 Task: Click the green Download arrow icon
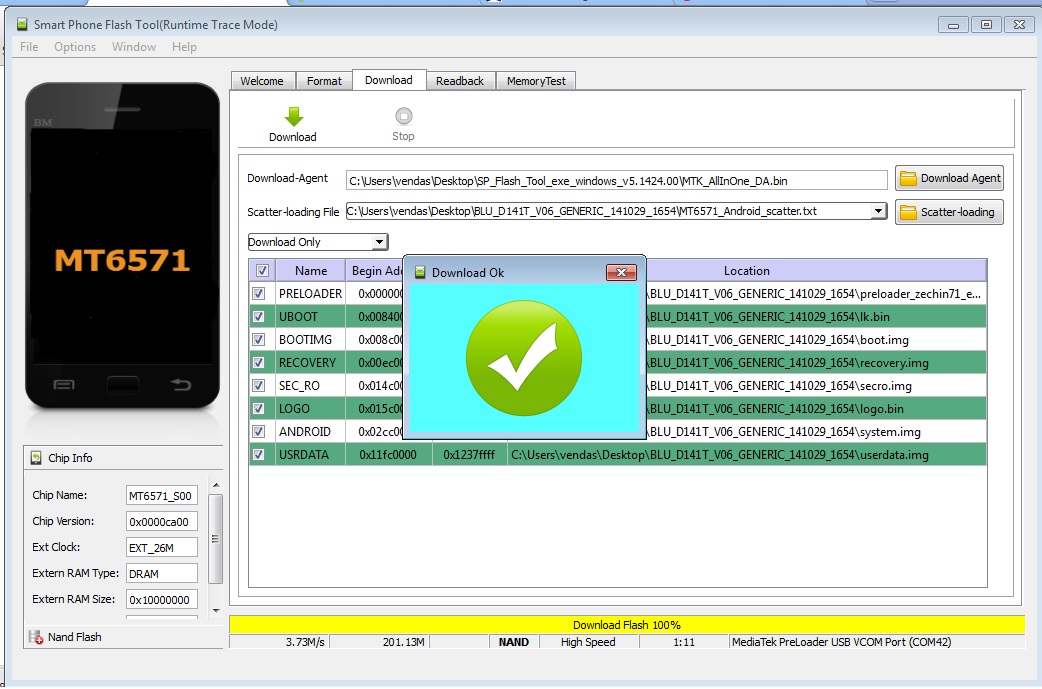(293, 116)
